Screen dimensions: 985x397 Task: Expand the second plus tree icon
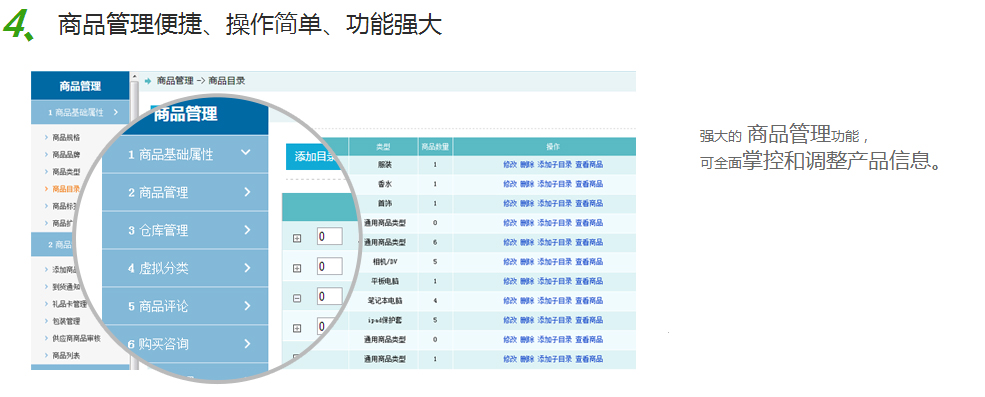(x=297, y=268)
